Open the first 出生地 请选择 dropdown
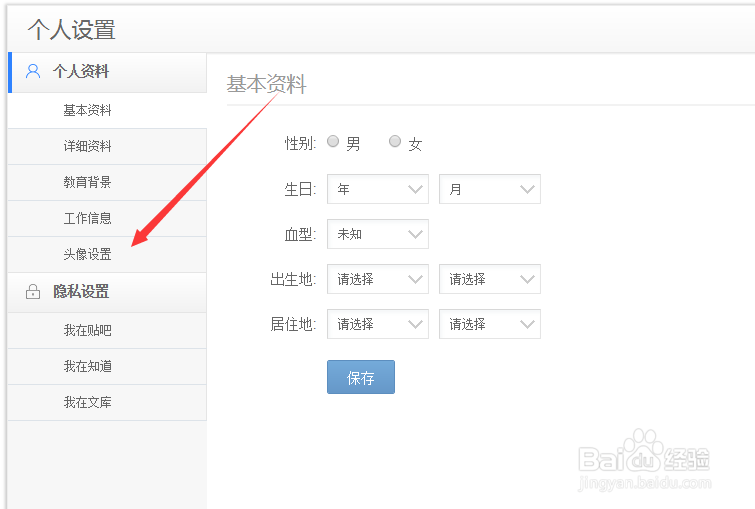This screenshot has height=509, width=755. point(378,279)
